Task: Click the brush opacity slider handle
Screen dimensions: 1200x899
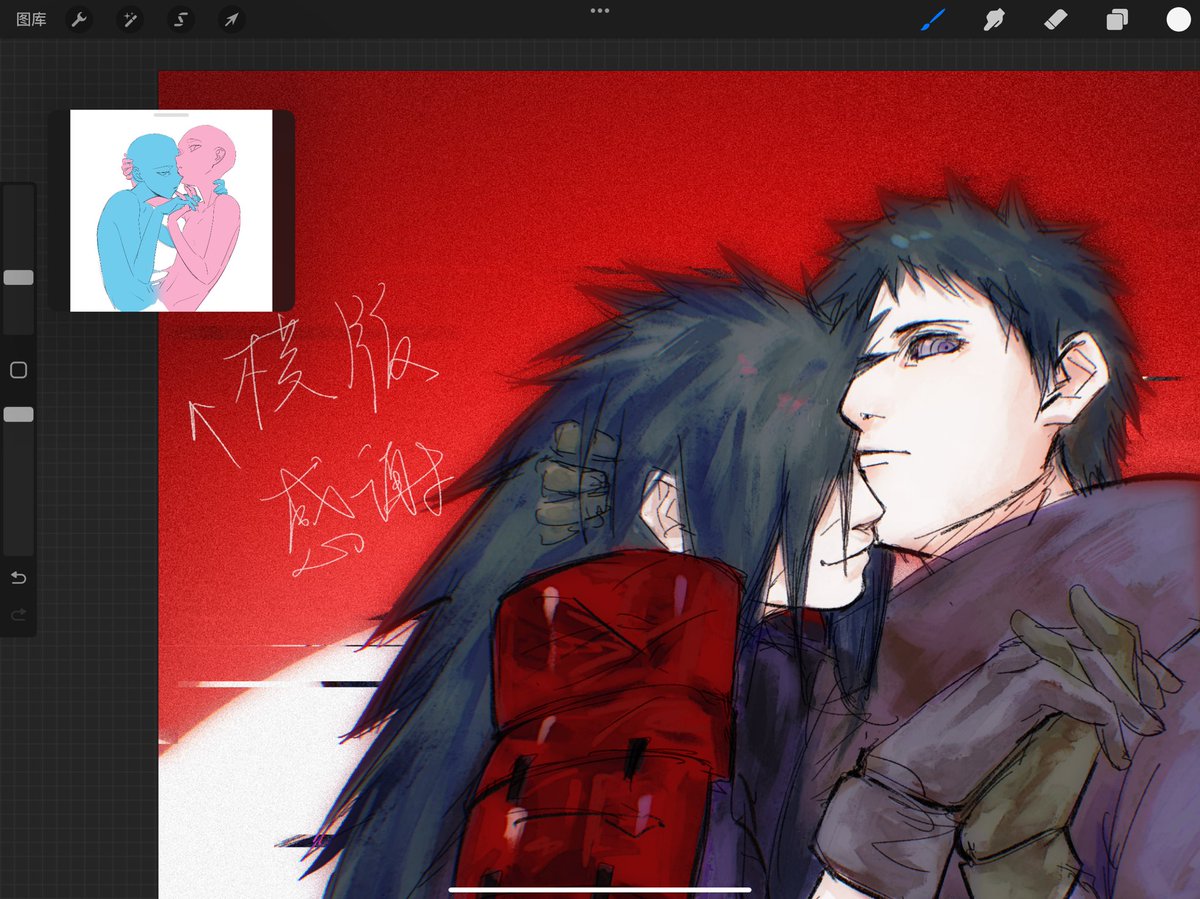Action: click(x=18, y=414)
